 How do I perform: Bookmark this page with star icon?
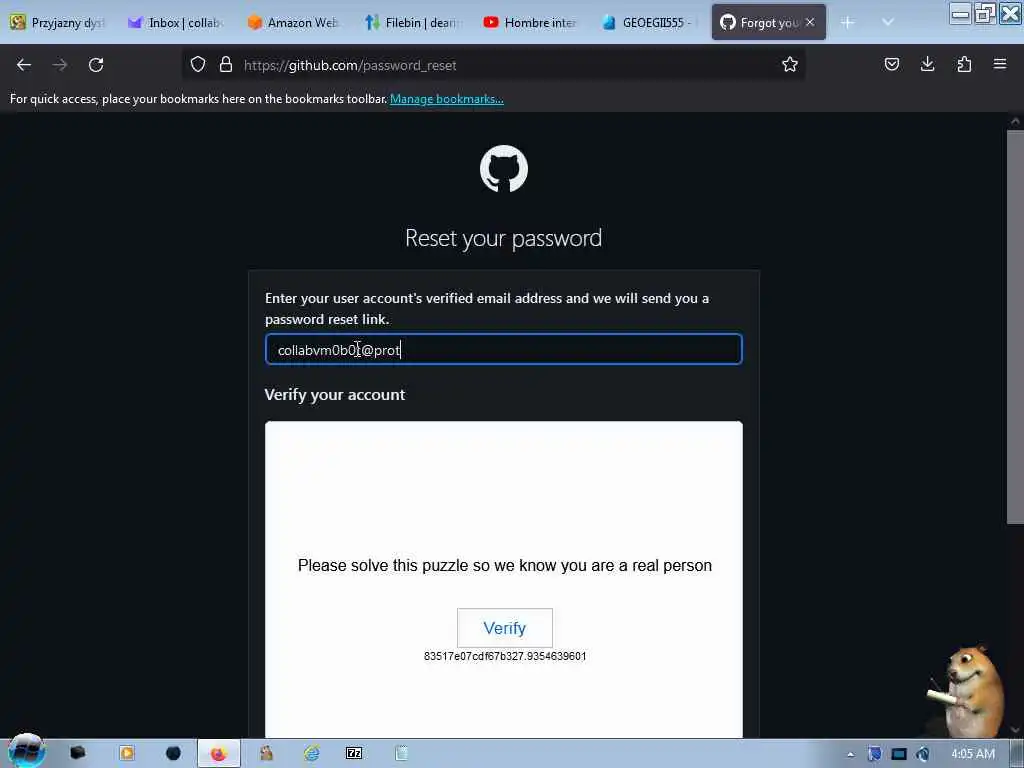pyautogui.click(x=790, y=64)
